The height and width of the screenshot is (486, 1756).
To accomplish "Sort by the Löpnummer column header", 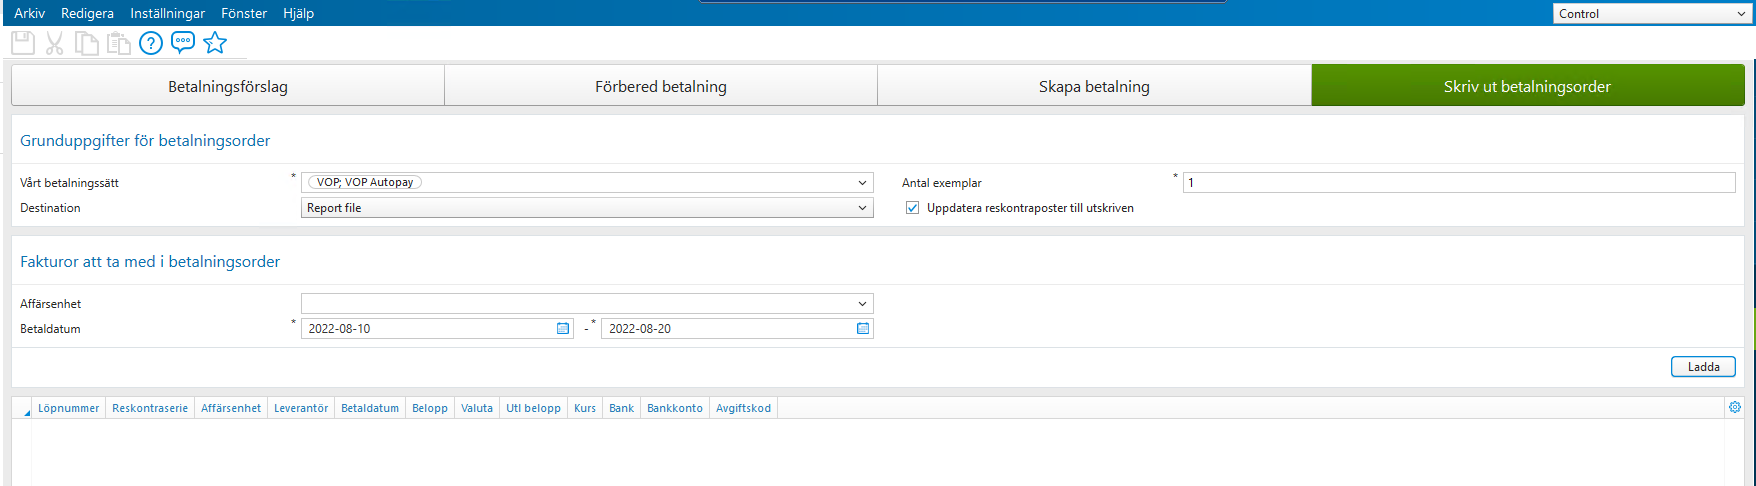I will [68, 408].
